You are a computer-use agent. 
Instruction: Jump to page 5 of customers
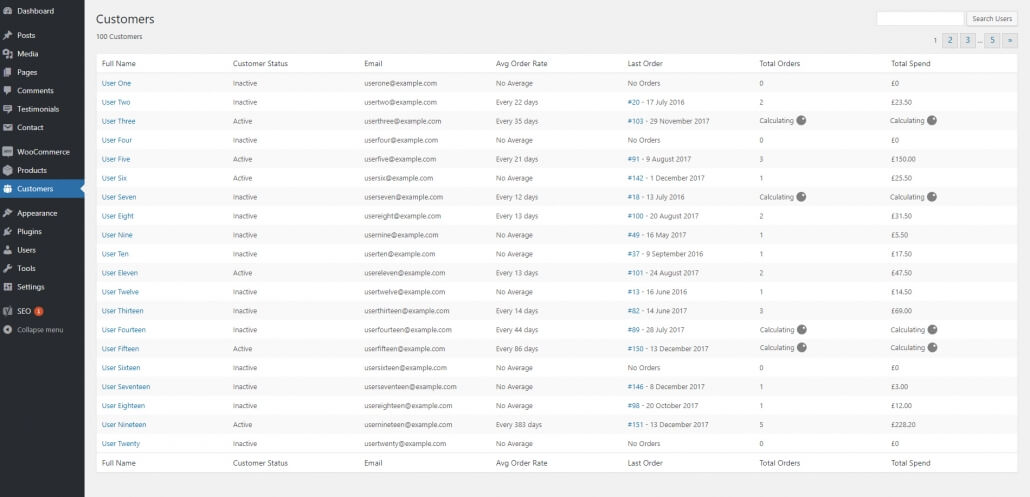click(x=993, y=40)
